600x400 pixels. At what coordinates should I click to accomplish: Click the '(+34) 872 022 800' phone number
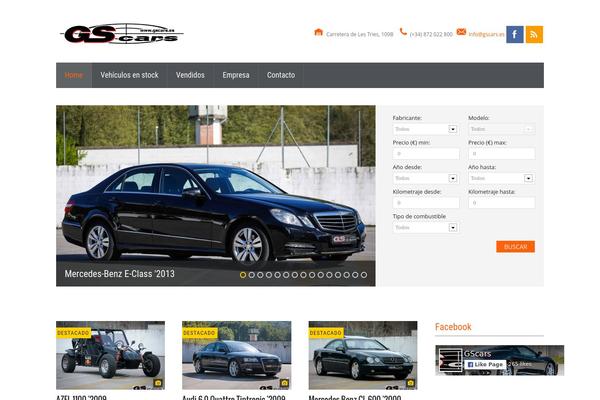tap(431, 34)
